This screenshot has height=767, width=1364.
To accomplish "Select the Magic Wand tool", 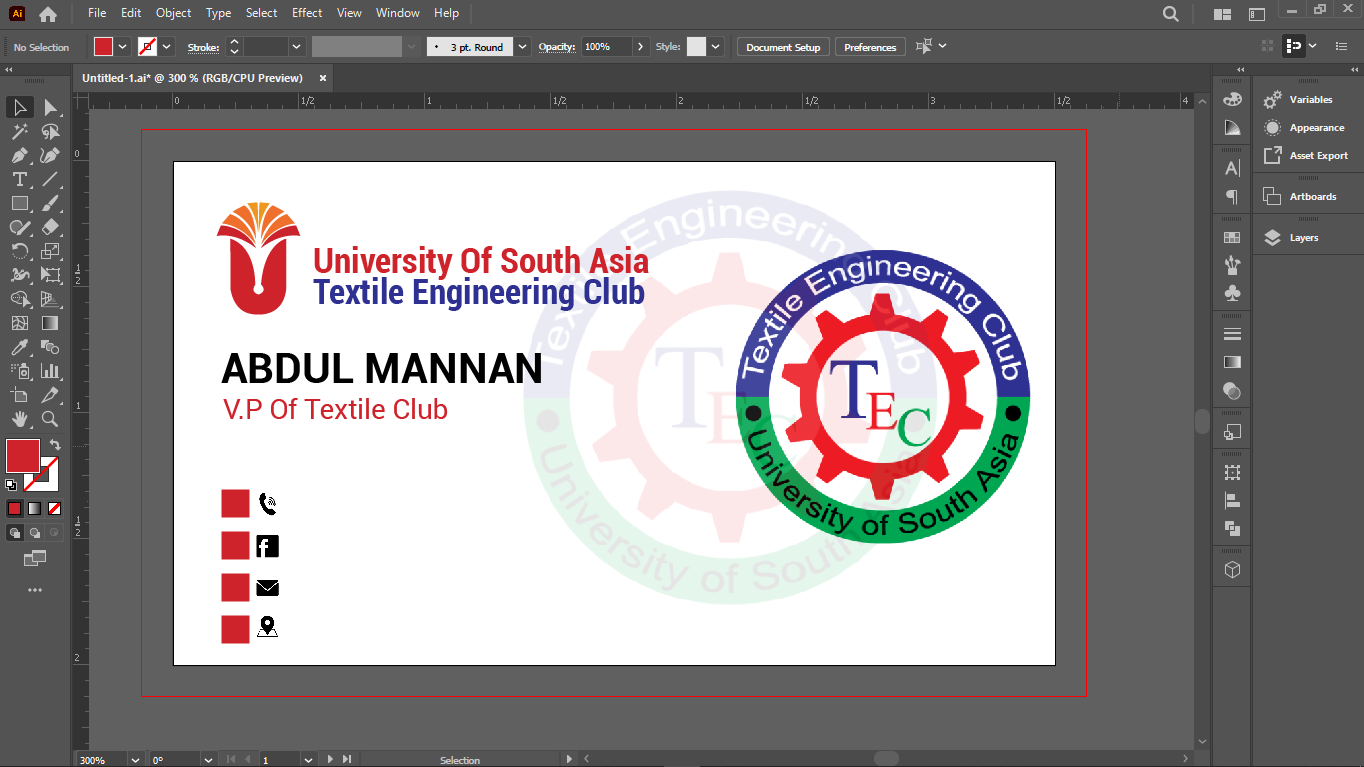I will pos(19,131).
